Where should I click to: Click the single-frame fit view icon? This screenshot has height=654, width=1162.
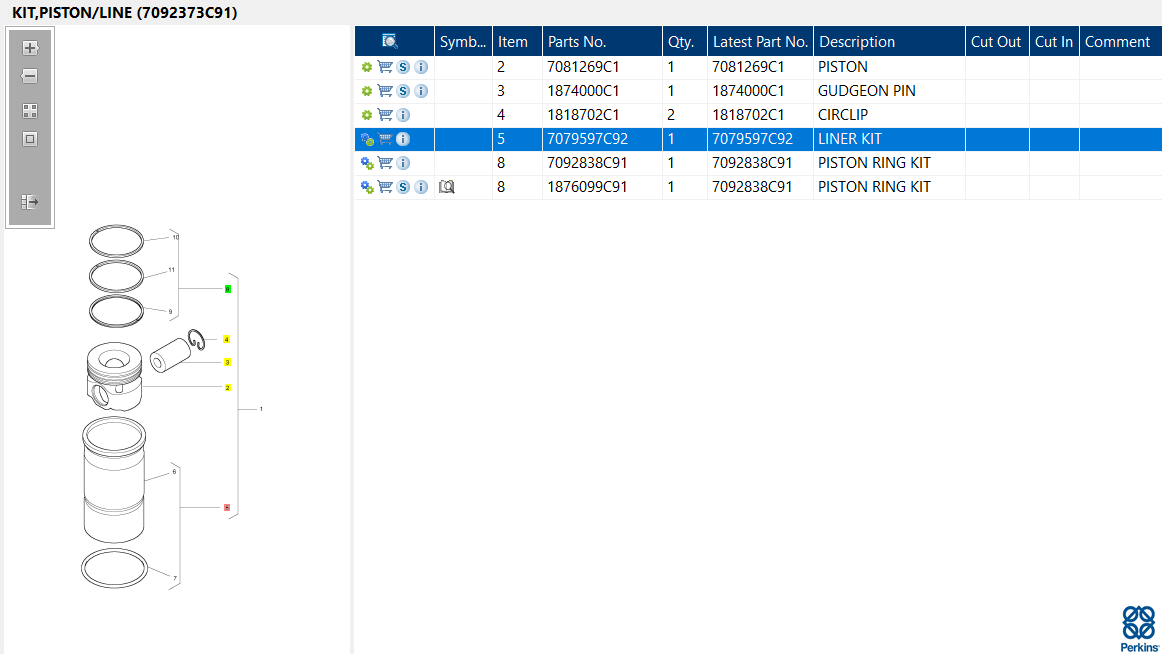pyautogui.click(x=30, y=139)
